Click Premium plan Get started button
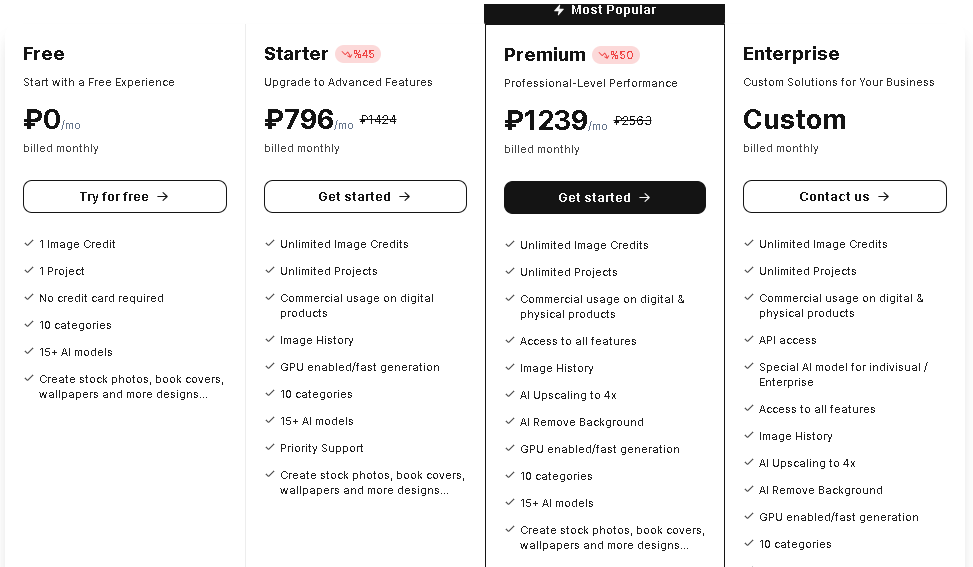 click(604, 197)
